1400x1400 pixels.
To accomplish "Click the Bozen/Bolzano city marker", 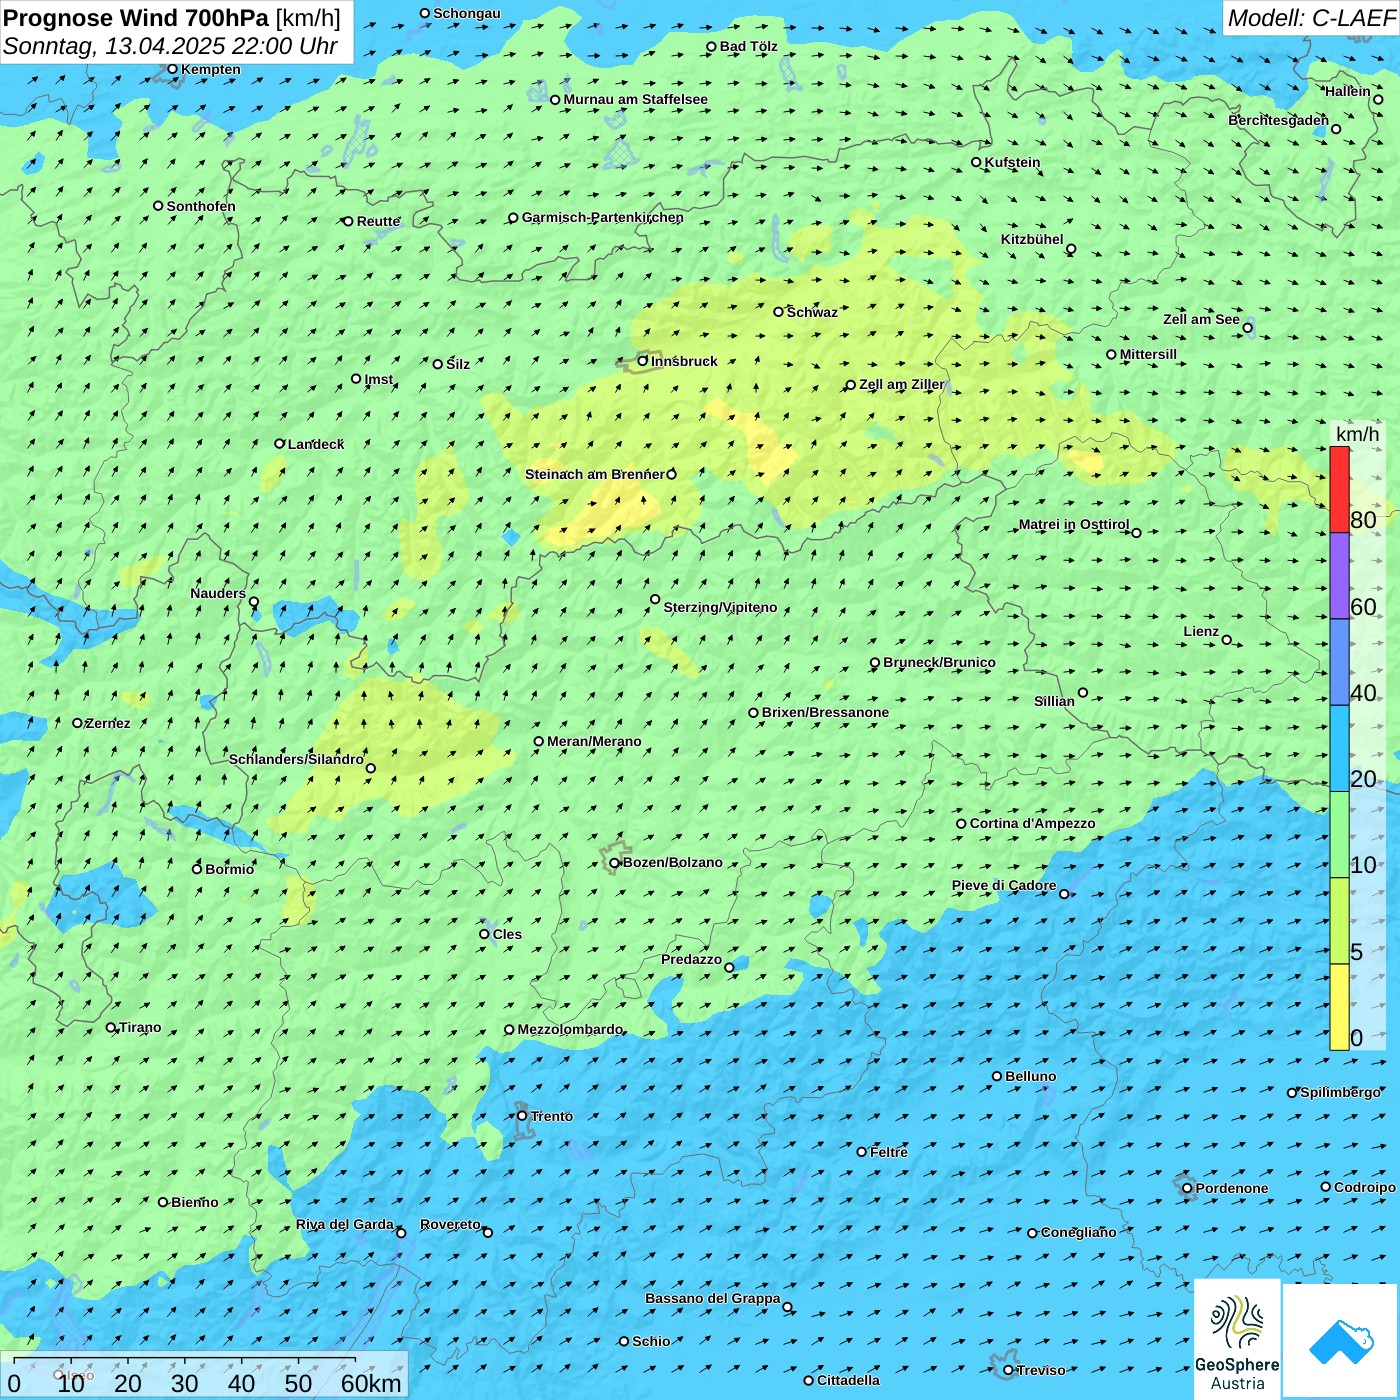I will coord(615,863).
